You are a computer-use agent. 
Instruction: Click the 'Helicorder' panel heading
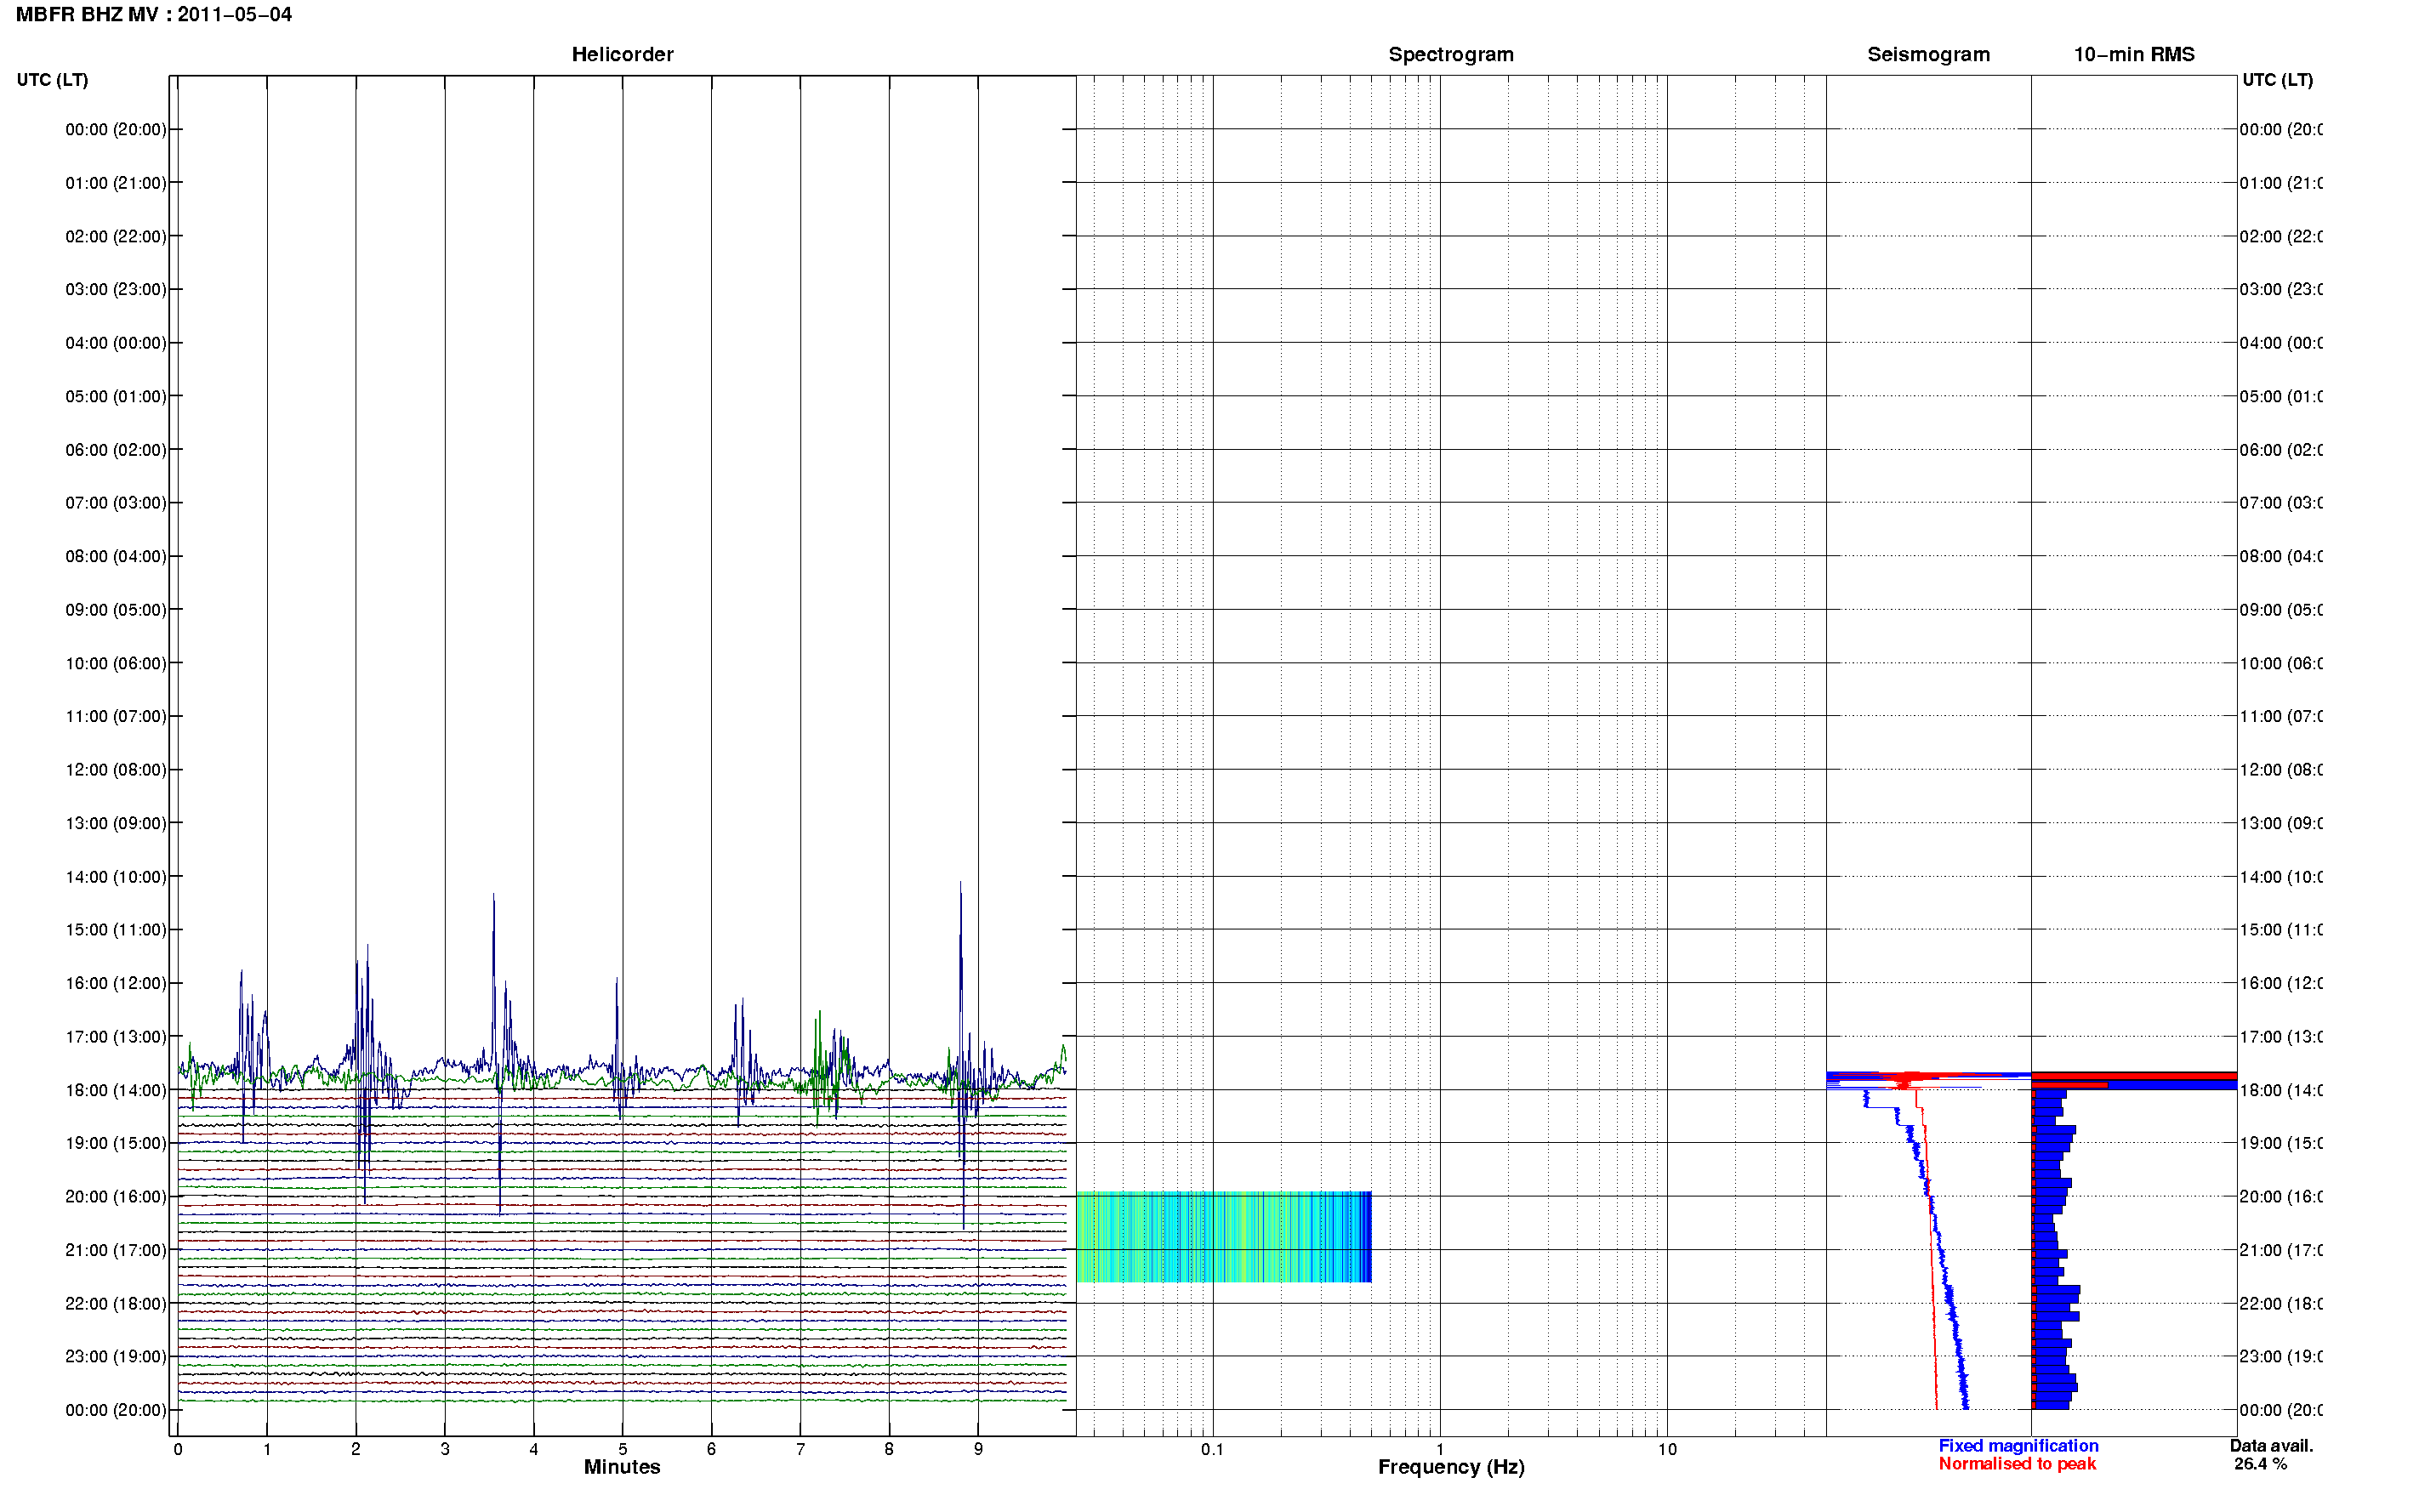pyautogui.click(x=622, y=55)
